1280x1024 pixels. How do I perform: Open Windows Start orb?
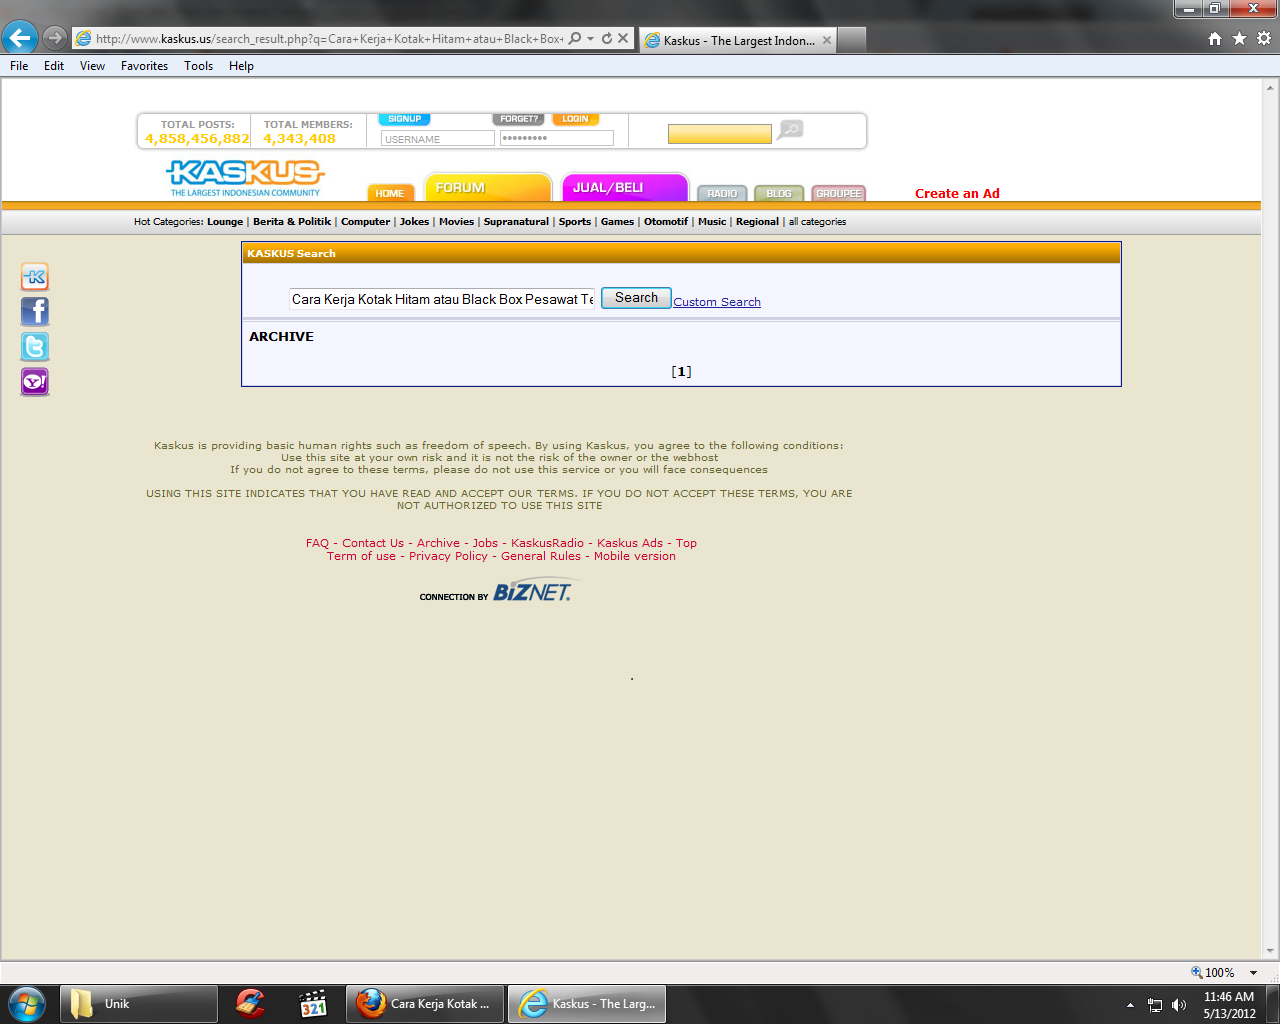[x=27, y=1004]
